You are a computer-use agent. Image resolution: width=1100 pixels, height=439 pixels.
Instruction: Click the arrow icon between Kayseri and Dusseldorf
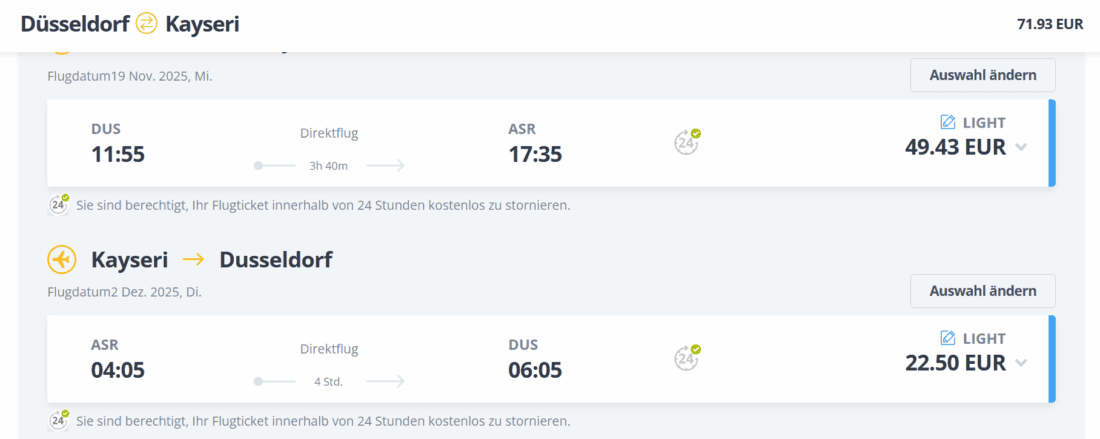193,260
